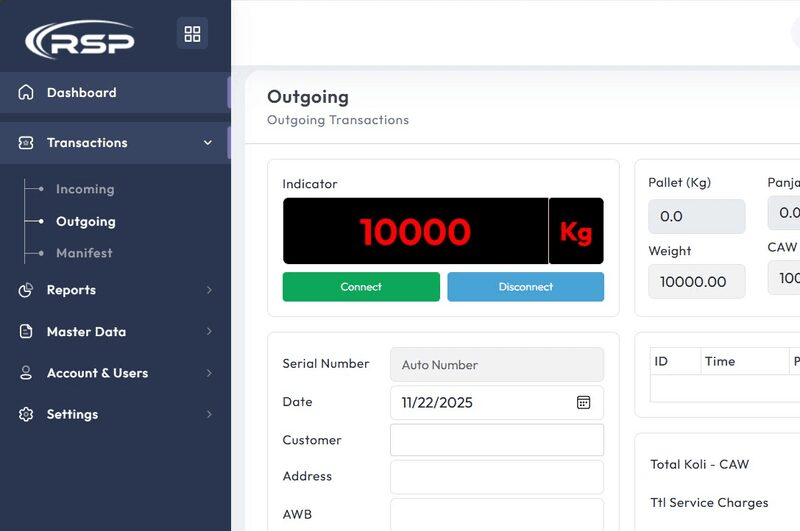
Task: Collapse the Transactions menu chevron
Action: click(x=208, y=143)
